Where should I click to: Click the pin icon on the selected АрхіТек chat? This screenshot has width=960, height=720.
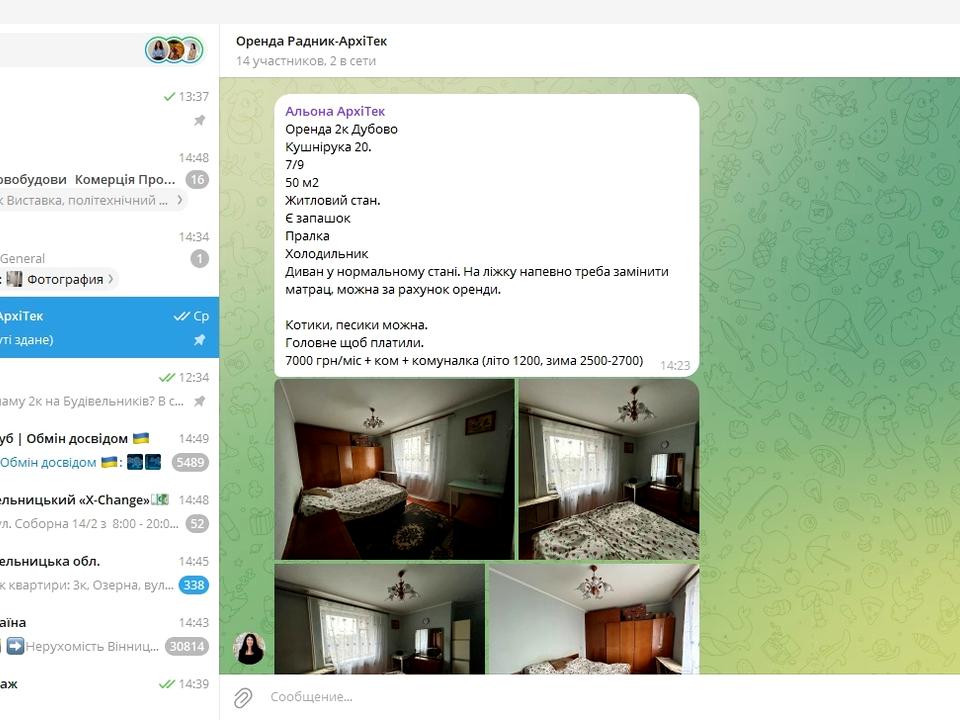pyautogui.click(x=199, y=340)
